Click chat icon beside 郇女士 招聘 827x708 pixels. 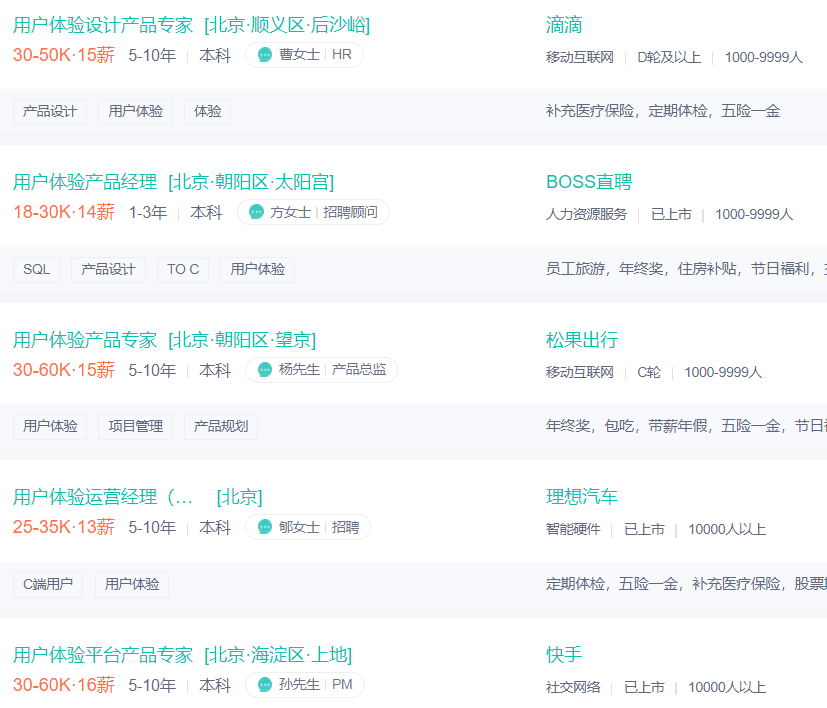pyautogui.click(x=265, y=527)
